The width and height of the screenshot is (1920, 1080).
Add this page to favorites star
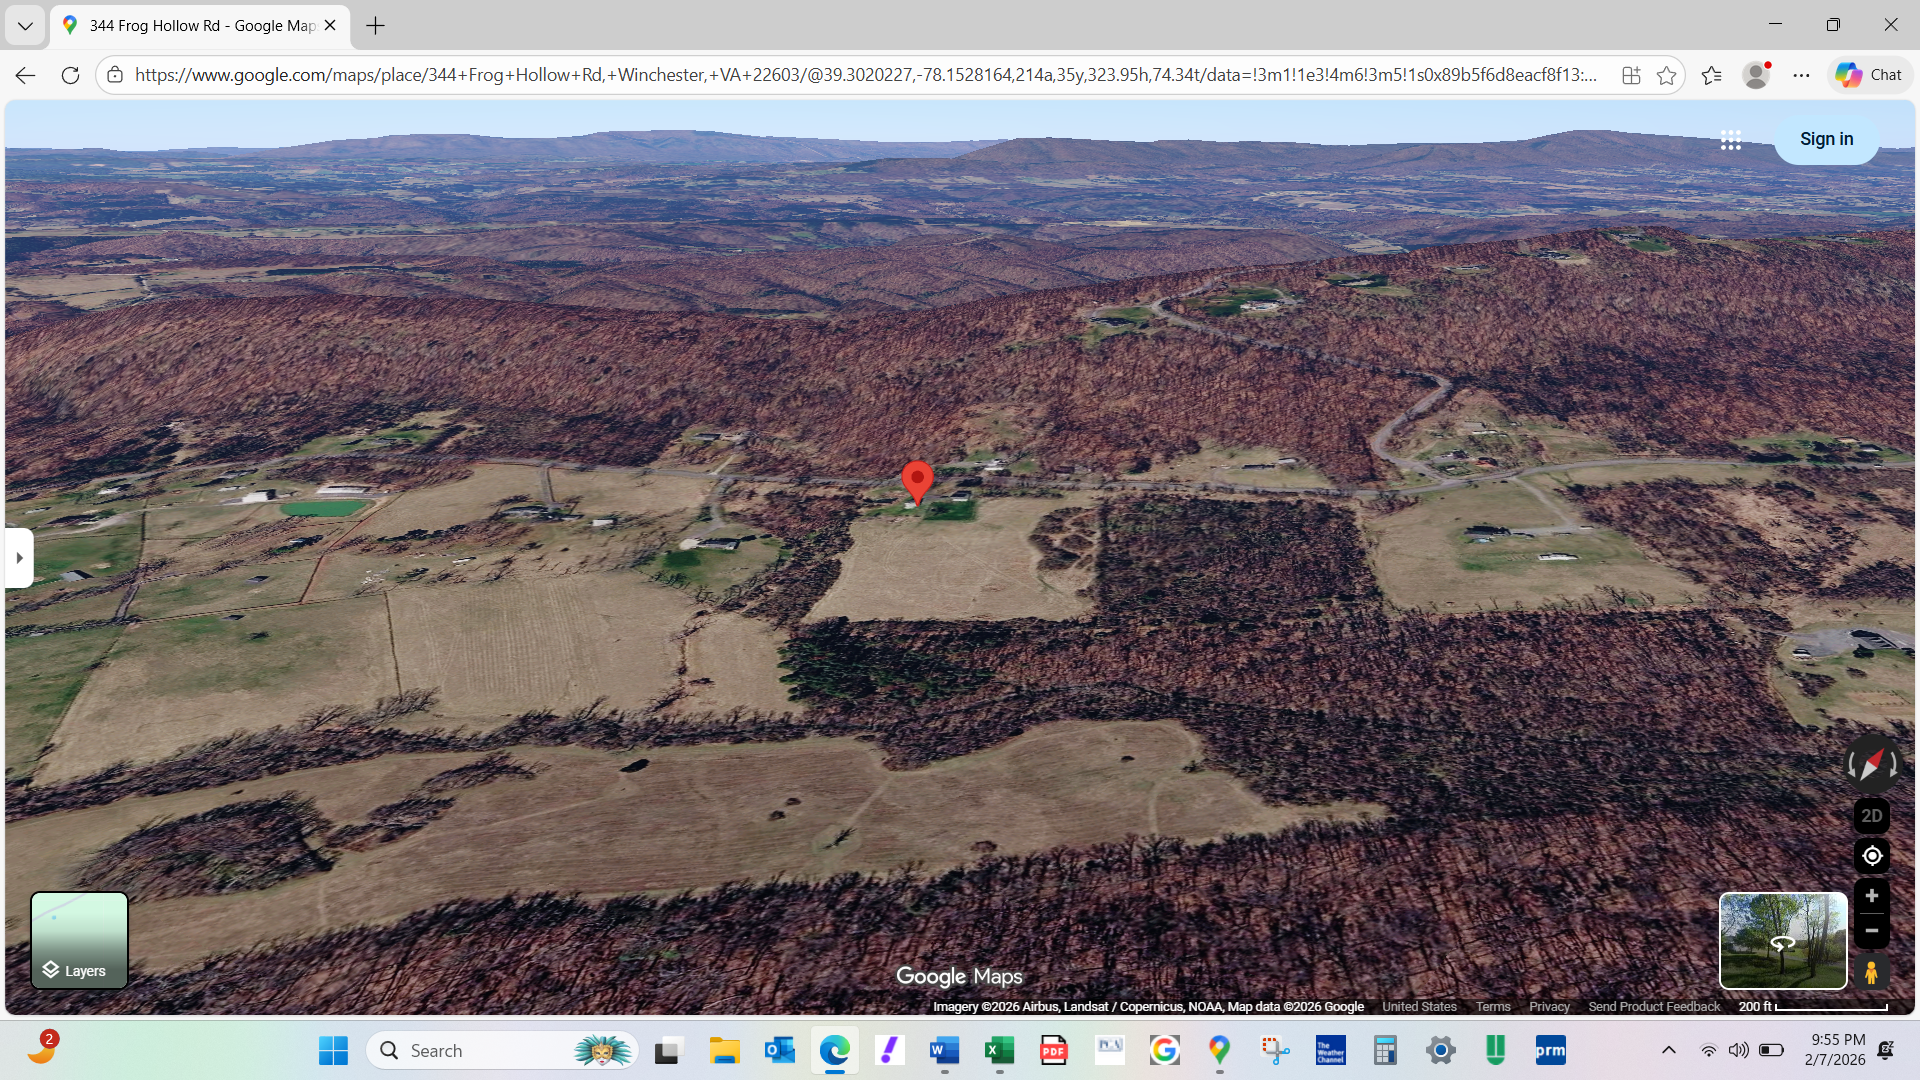coord(1666,75)
